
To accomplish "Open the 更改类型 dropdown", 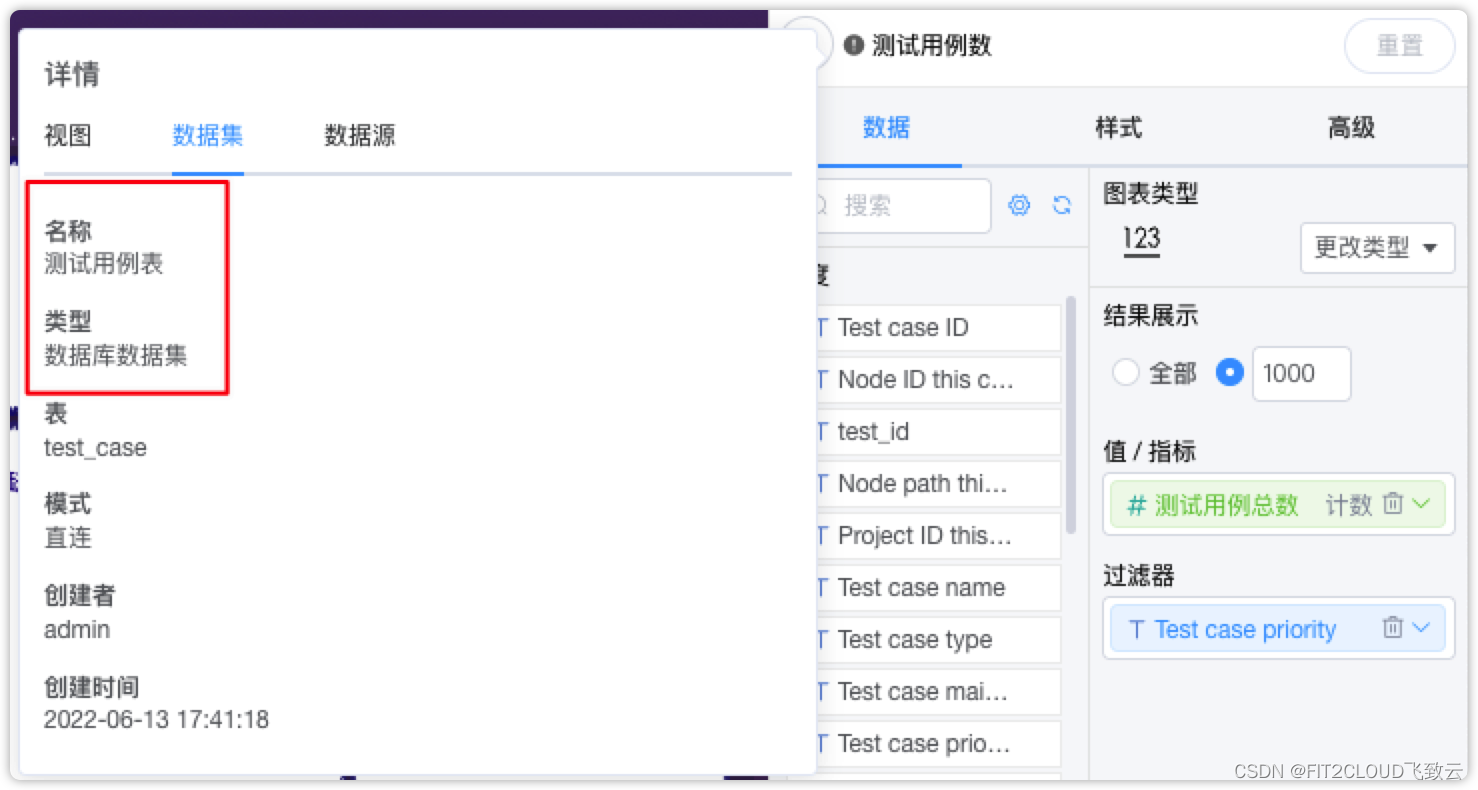I will (x=1377, y=248).
